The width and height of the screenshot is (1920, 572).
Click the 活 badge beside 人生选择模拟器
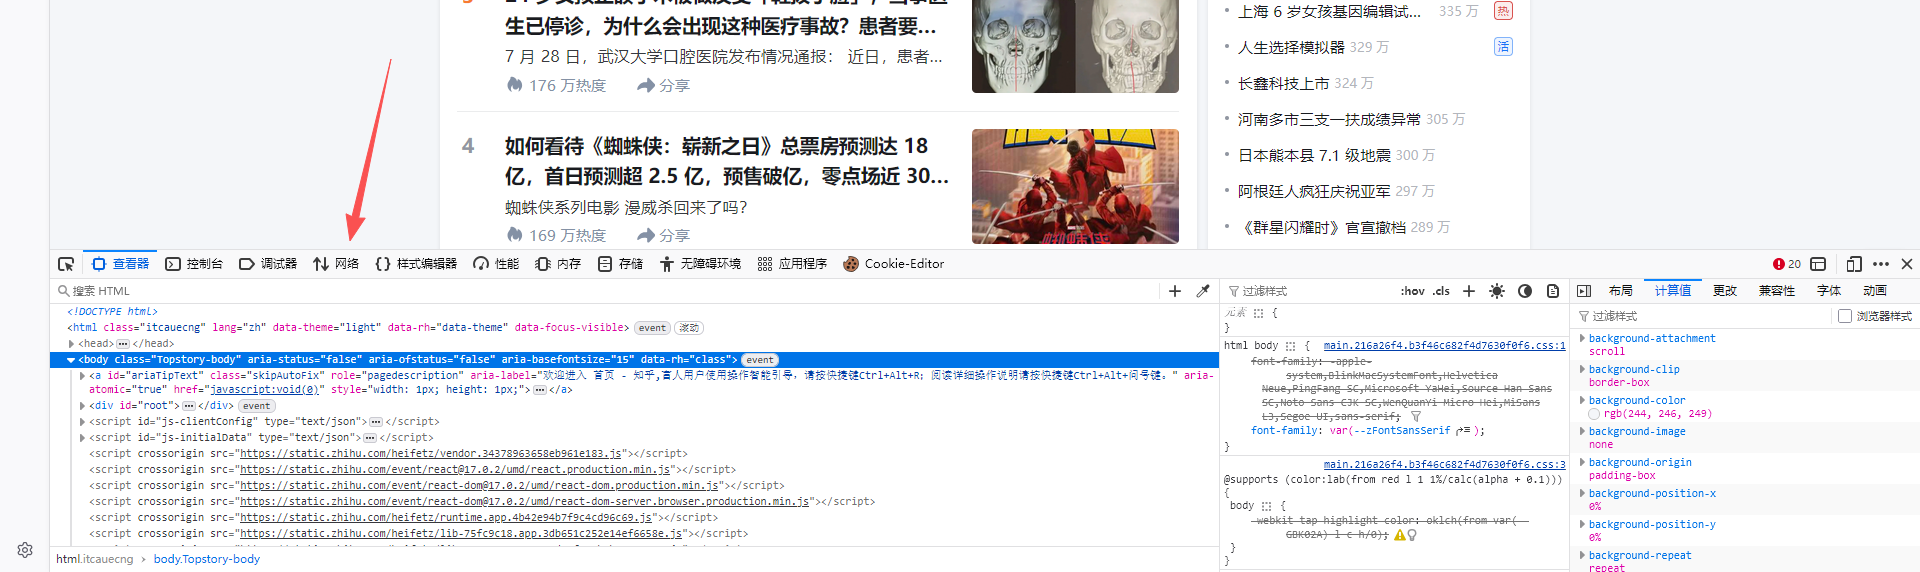tap(1503, 47)
